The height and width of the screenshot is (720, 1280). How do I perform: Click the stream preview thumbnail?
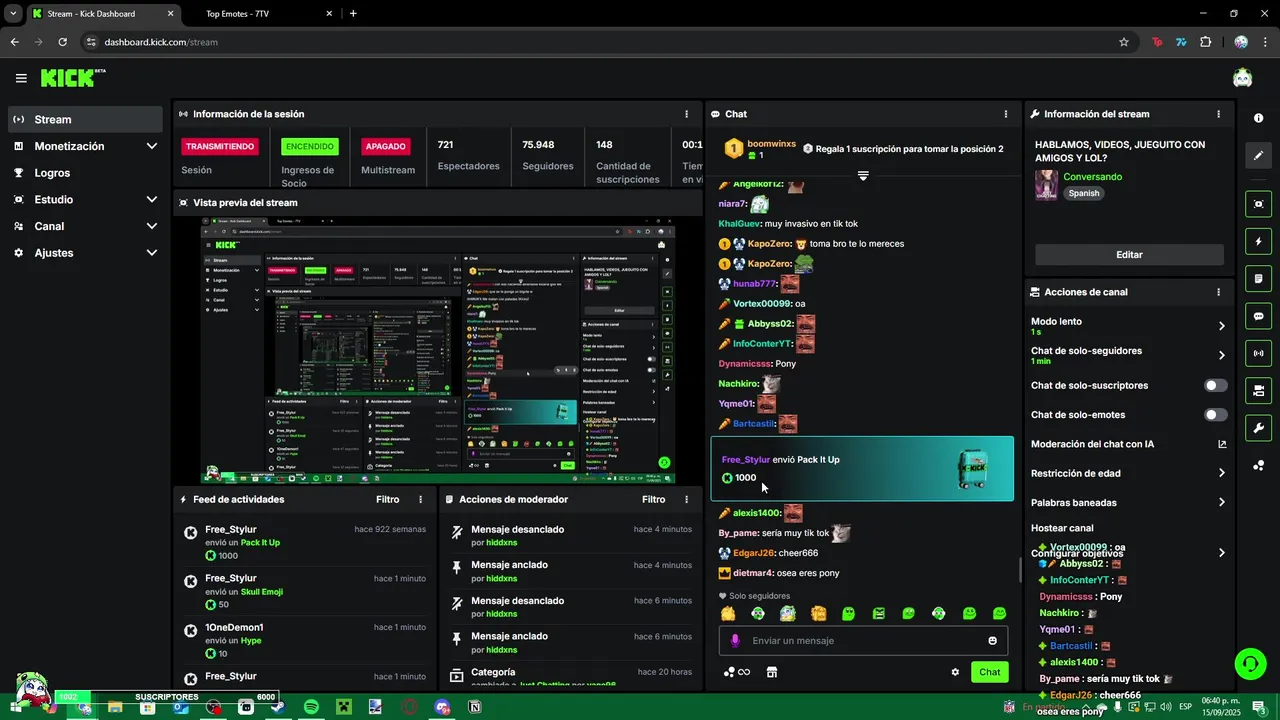tap(438, 350)
